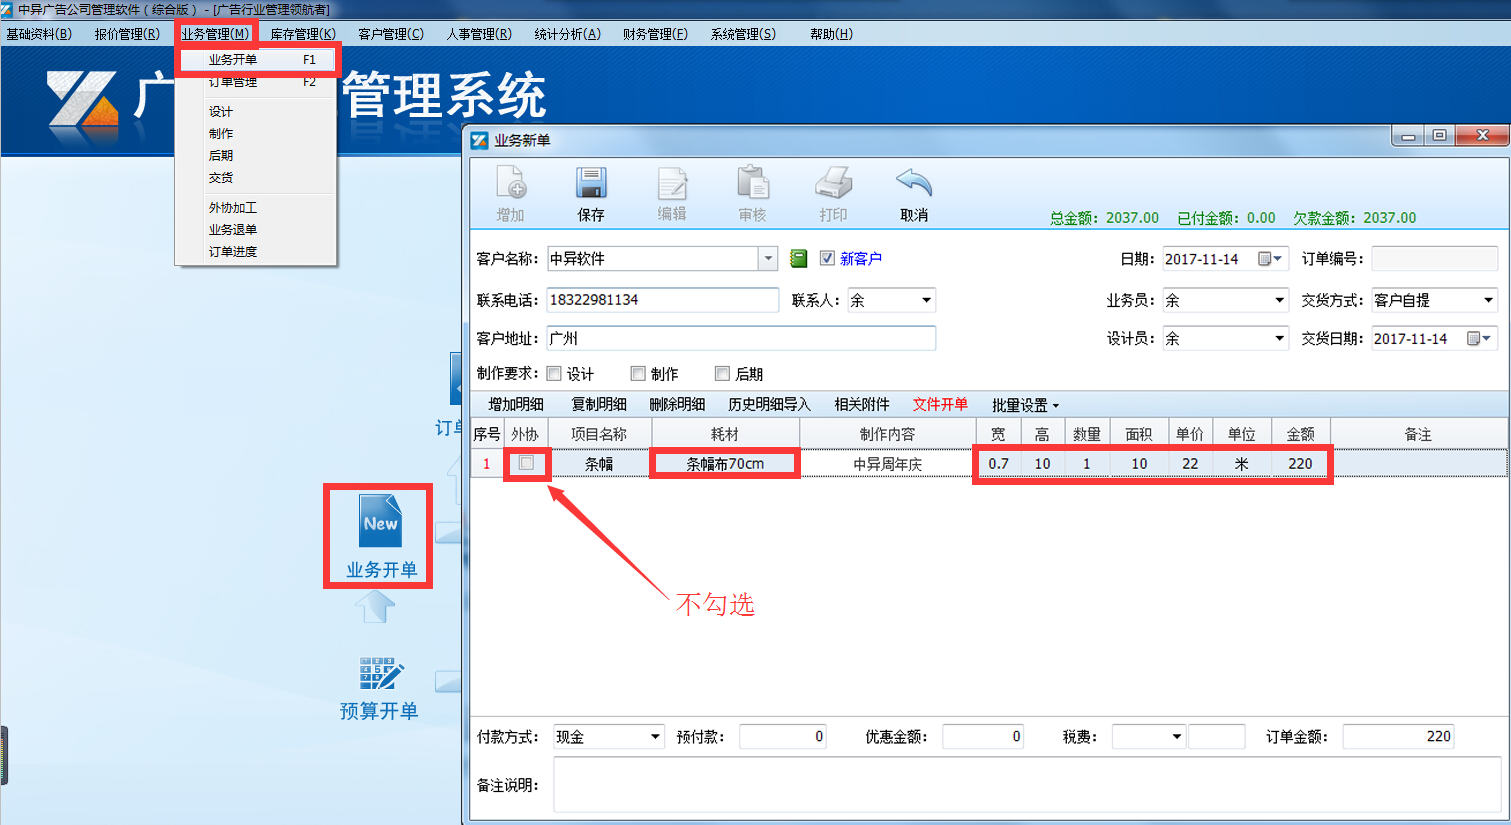Select 业务开单 F1 menu entry
Image resolution: width=1511 pixels, height=825 pixels.
click(258, 60)
